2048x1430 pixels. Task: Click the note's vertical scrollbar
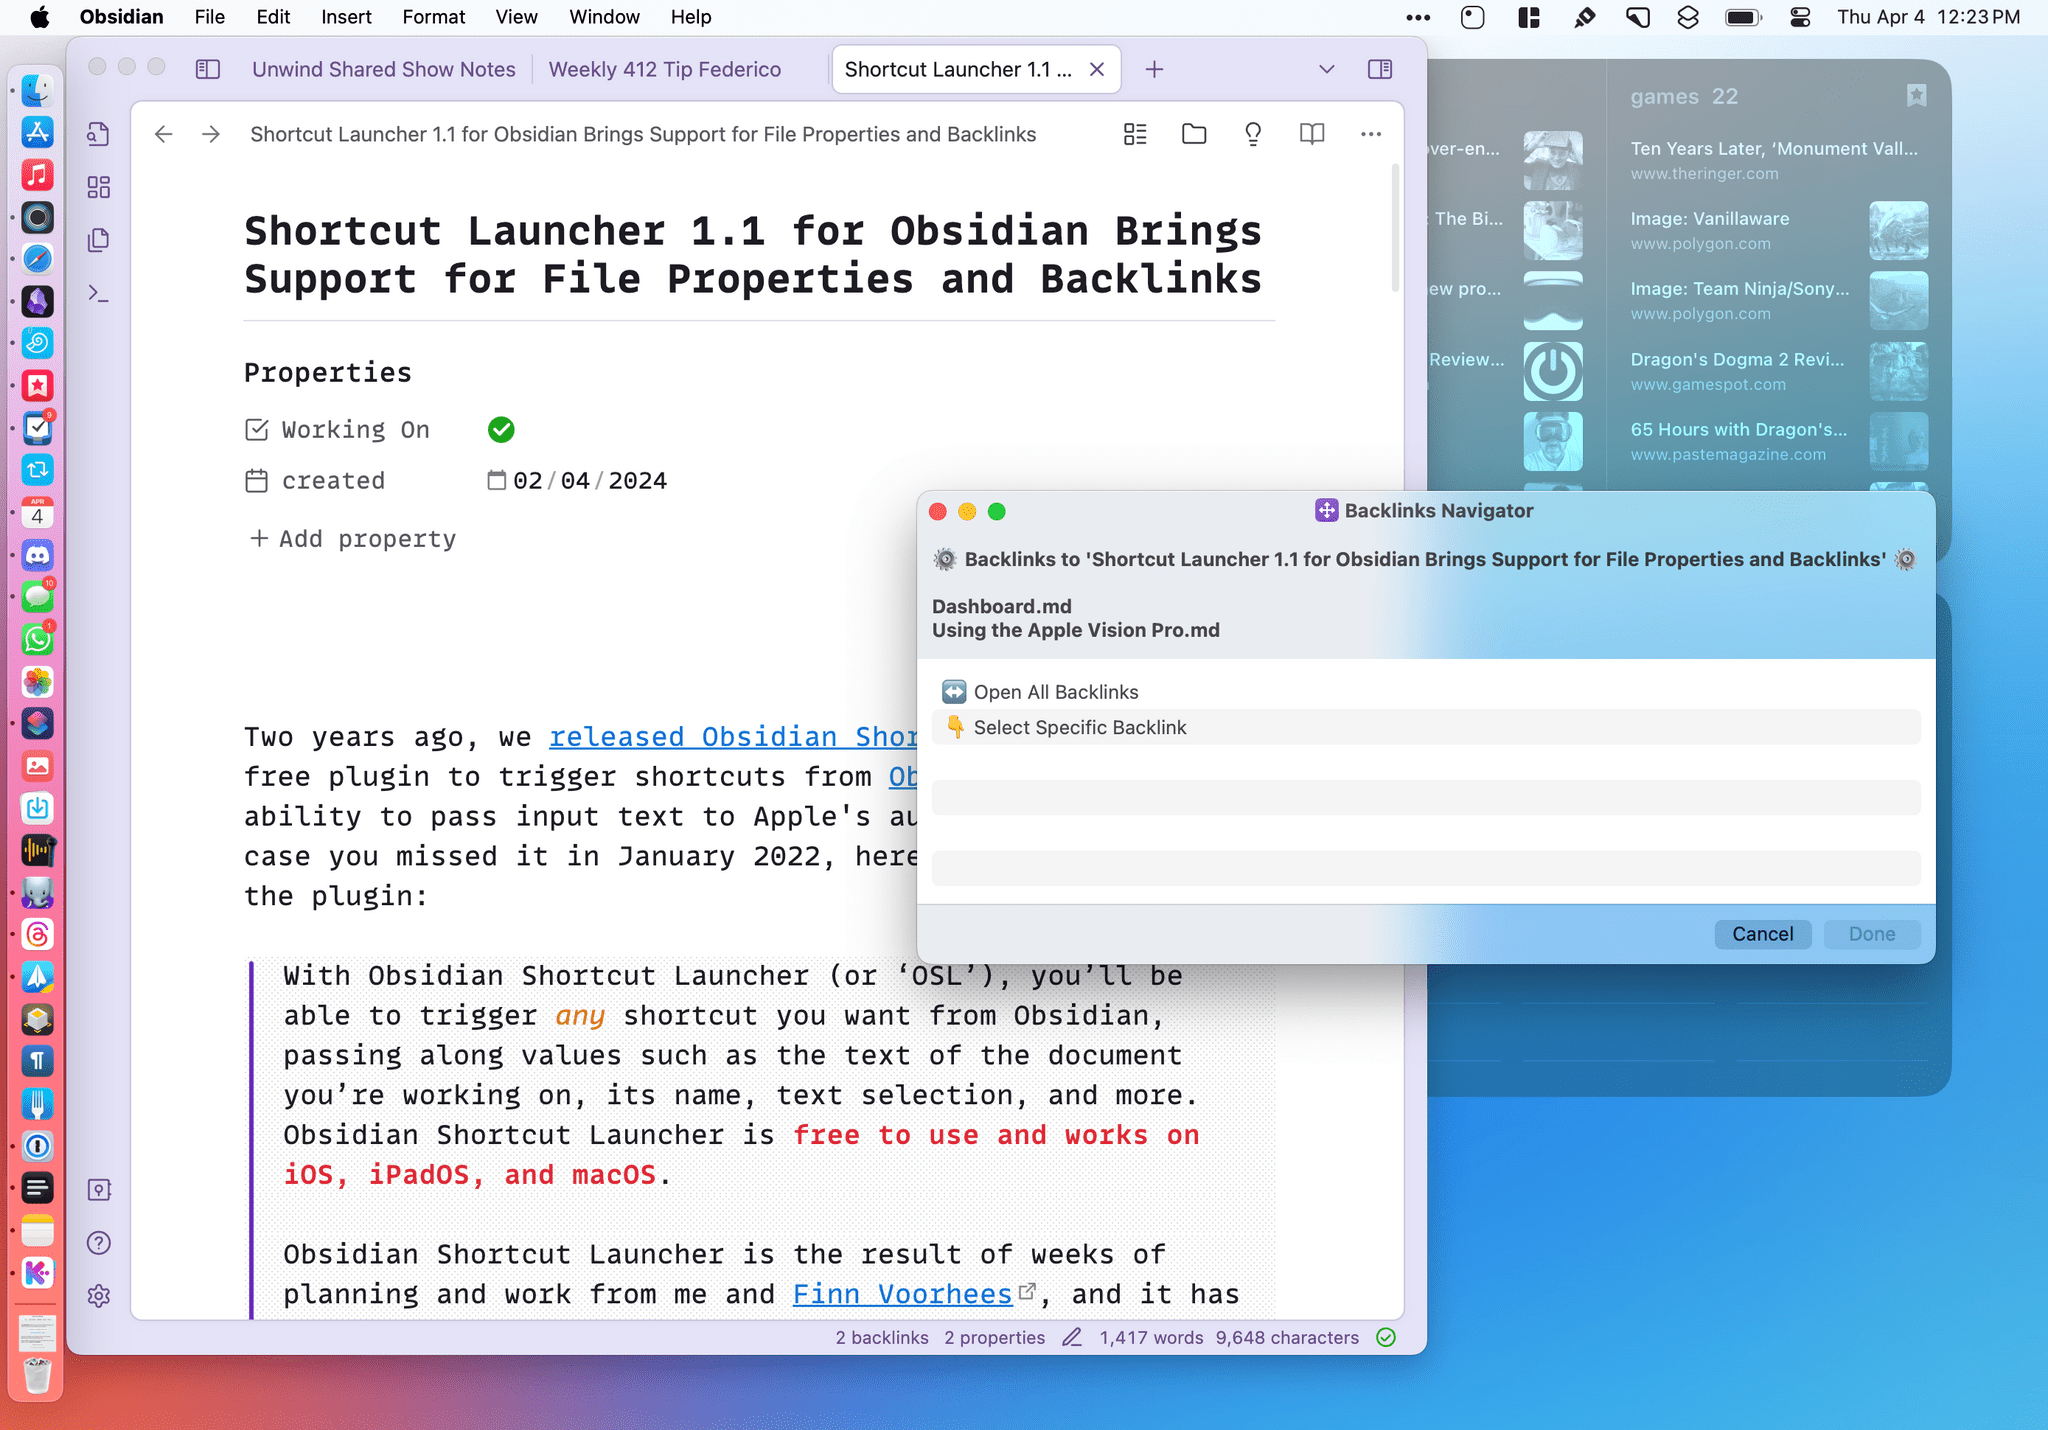[1395, 230]
